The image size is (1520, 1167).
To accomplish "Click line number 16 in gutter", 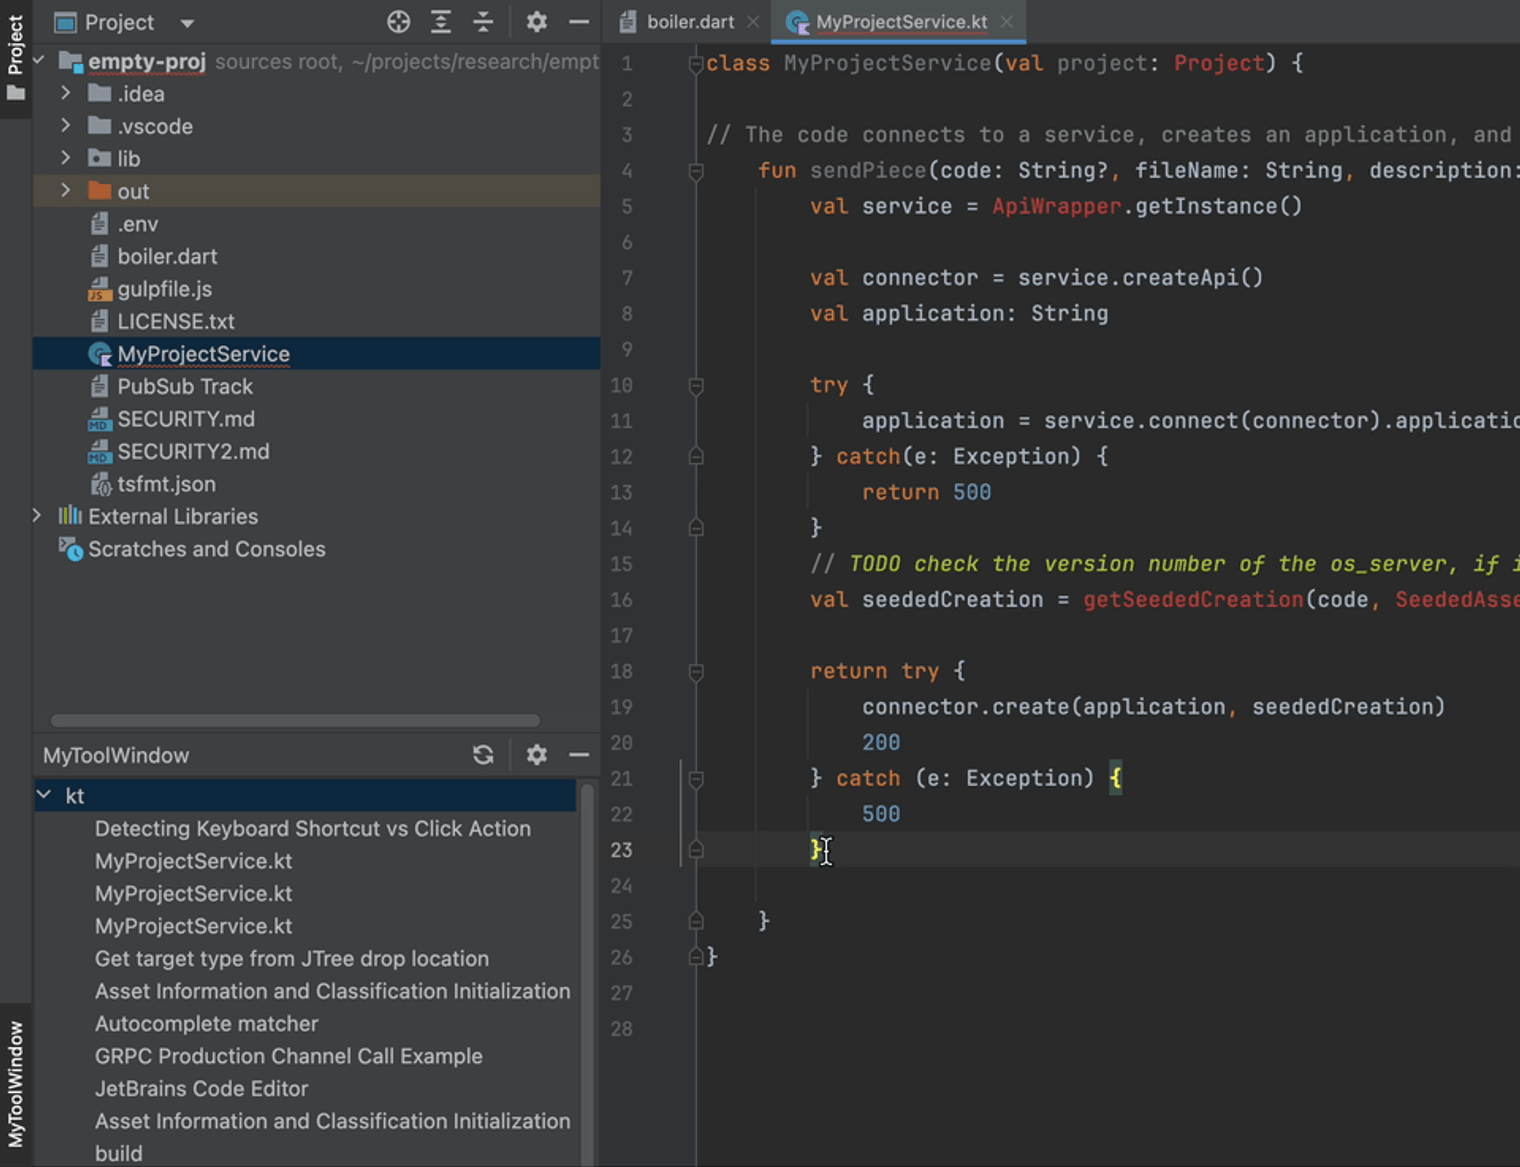I will [621, 600].
